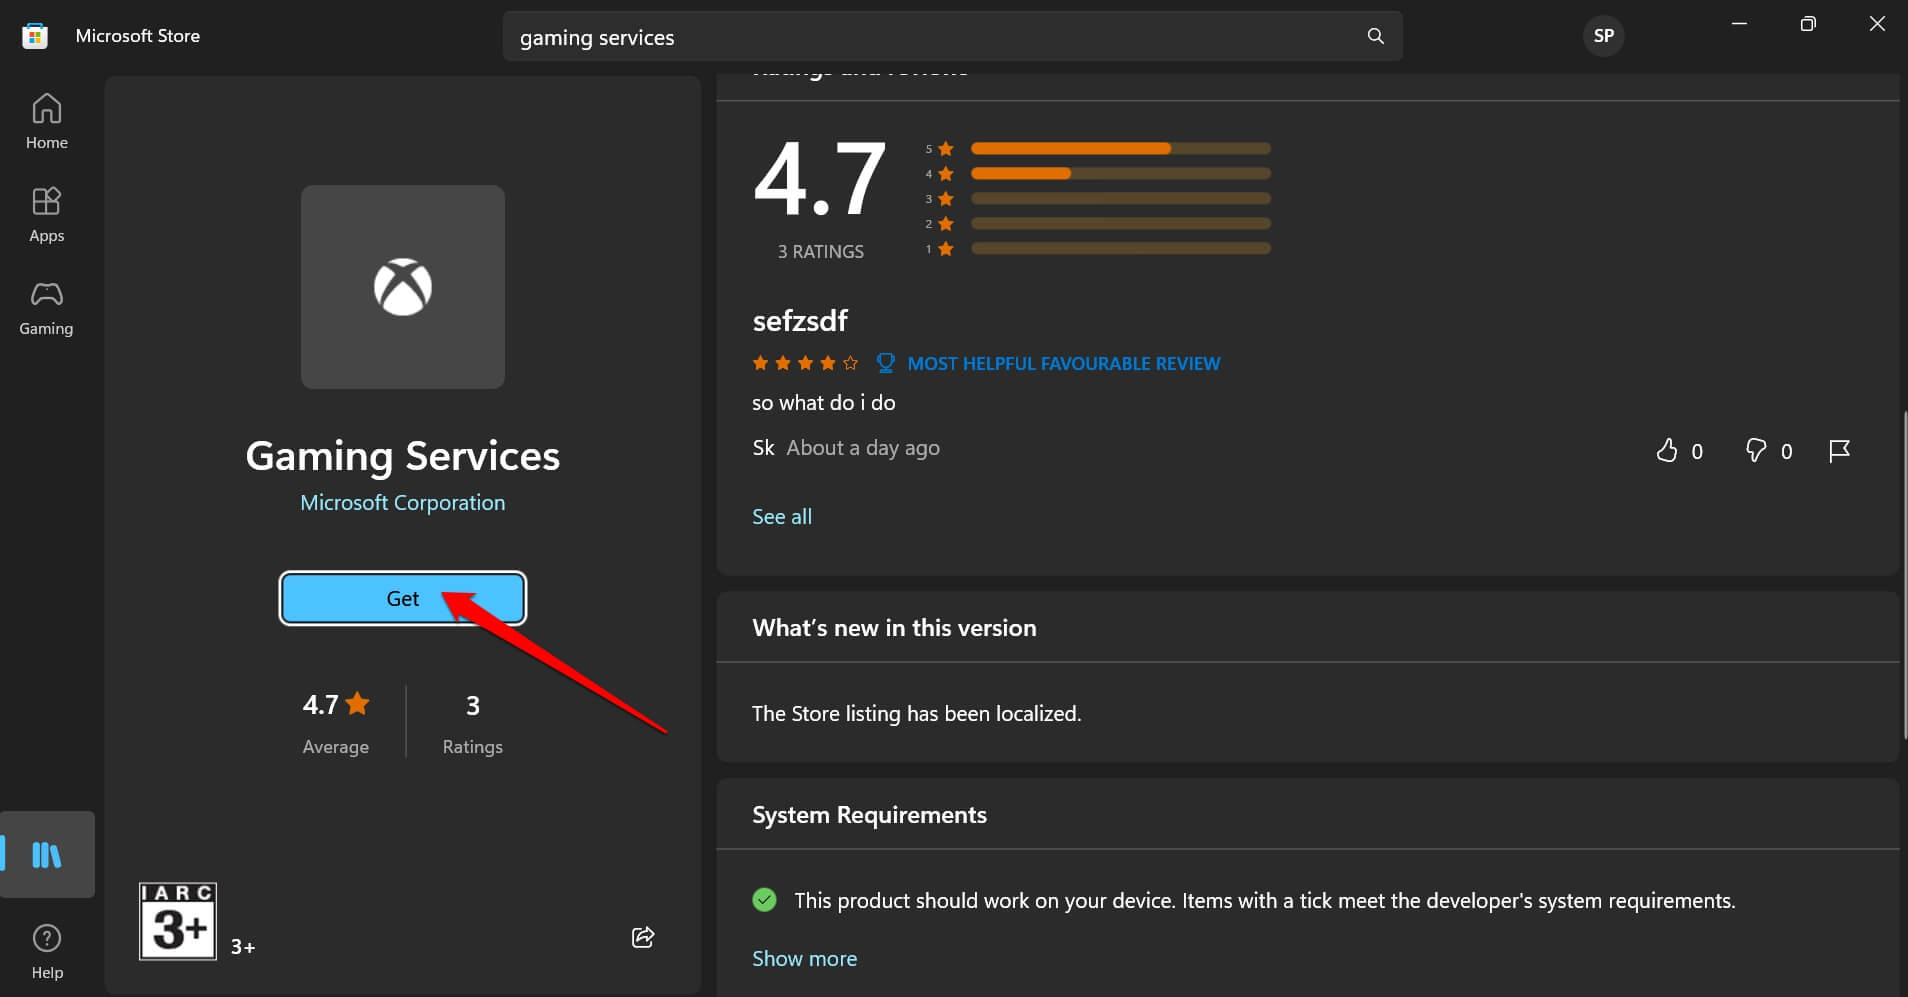The width and height of the screenshot is (1908, 997).
Task: Report the review with flag icon
Action: [x=1838, y=451]
